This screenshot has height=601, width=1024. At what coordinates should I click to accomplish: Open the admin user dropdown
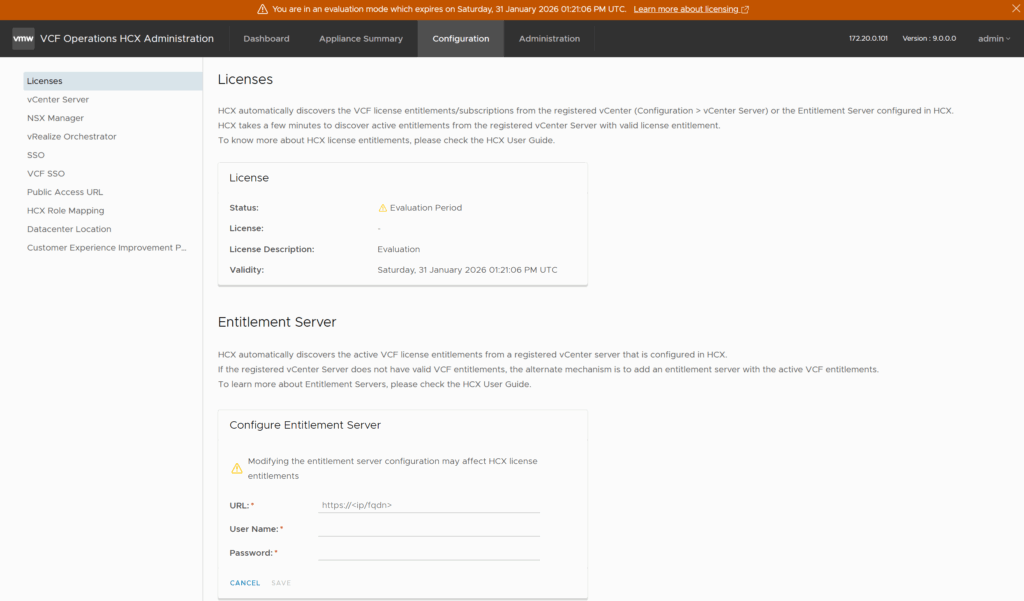[993, 39]
